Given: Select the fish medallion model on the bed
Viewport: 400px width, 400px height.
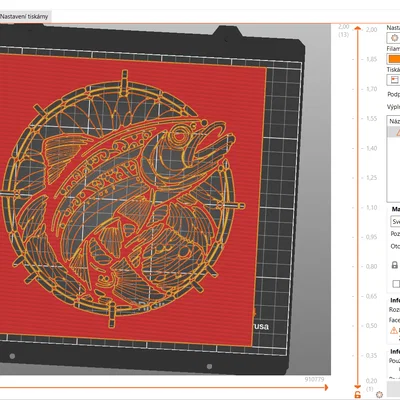Looking at the screenshot, I should 124,198.
